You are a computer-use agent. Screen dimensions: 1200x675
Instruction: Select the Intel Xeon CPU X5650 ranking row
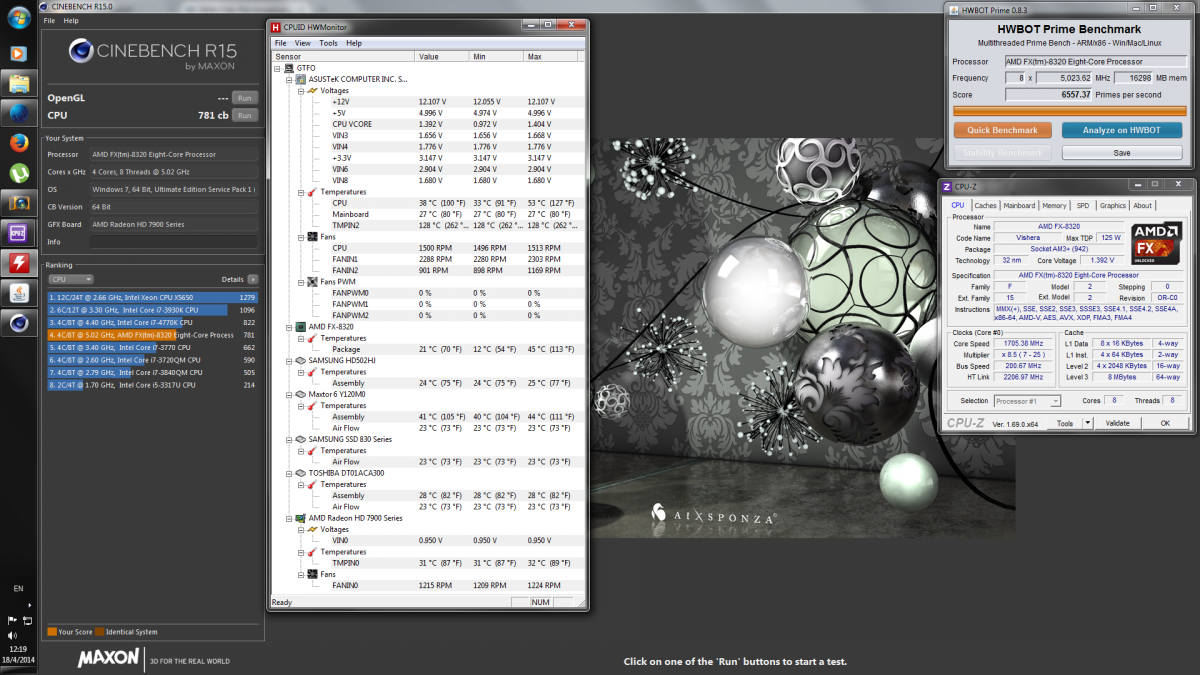152,297
